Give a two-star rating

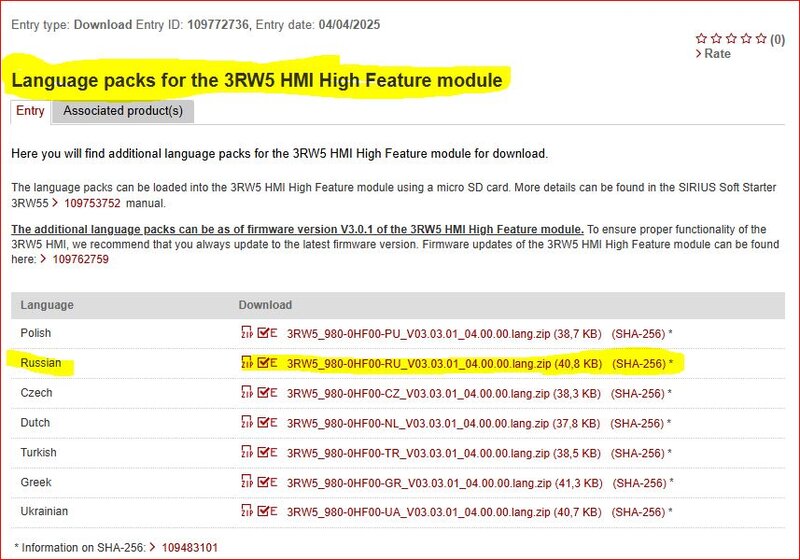[x=716, y=38]
